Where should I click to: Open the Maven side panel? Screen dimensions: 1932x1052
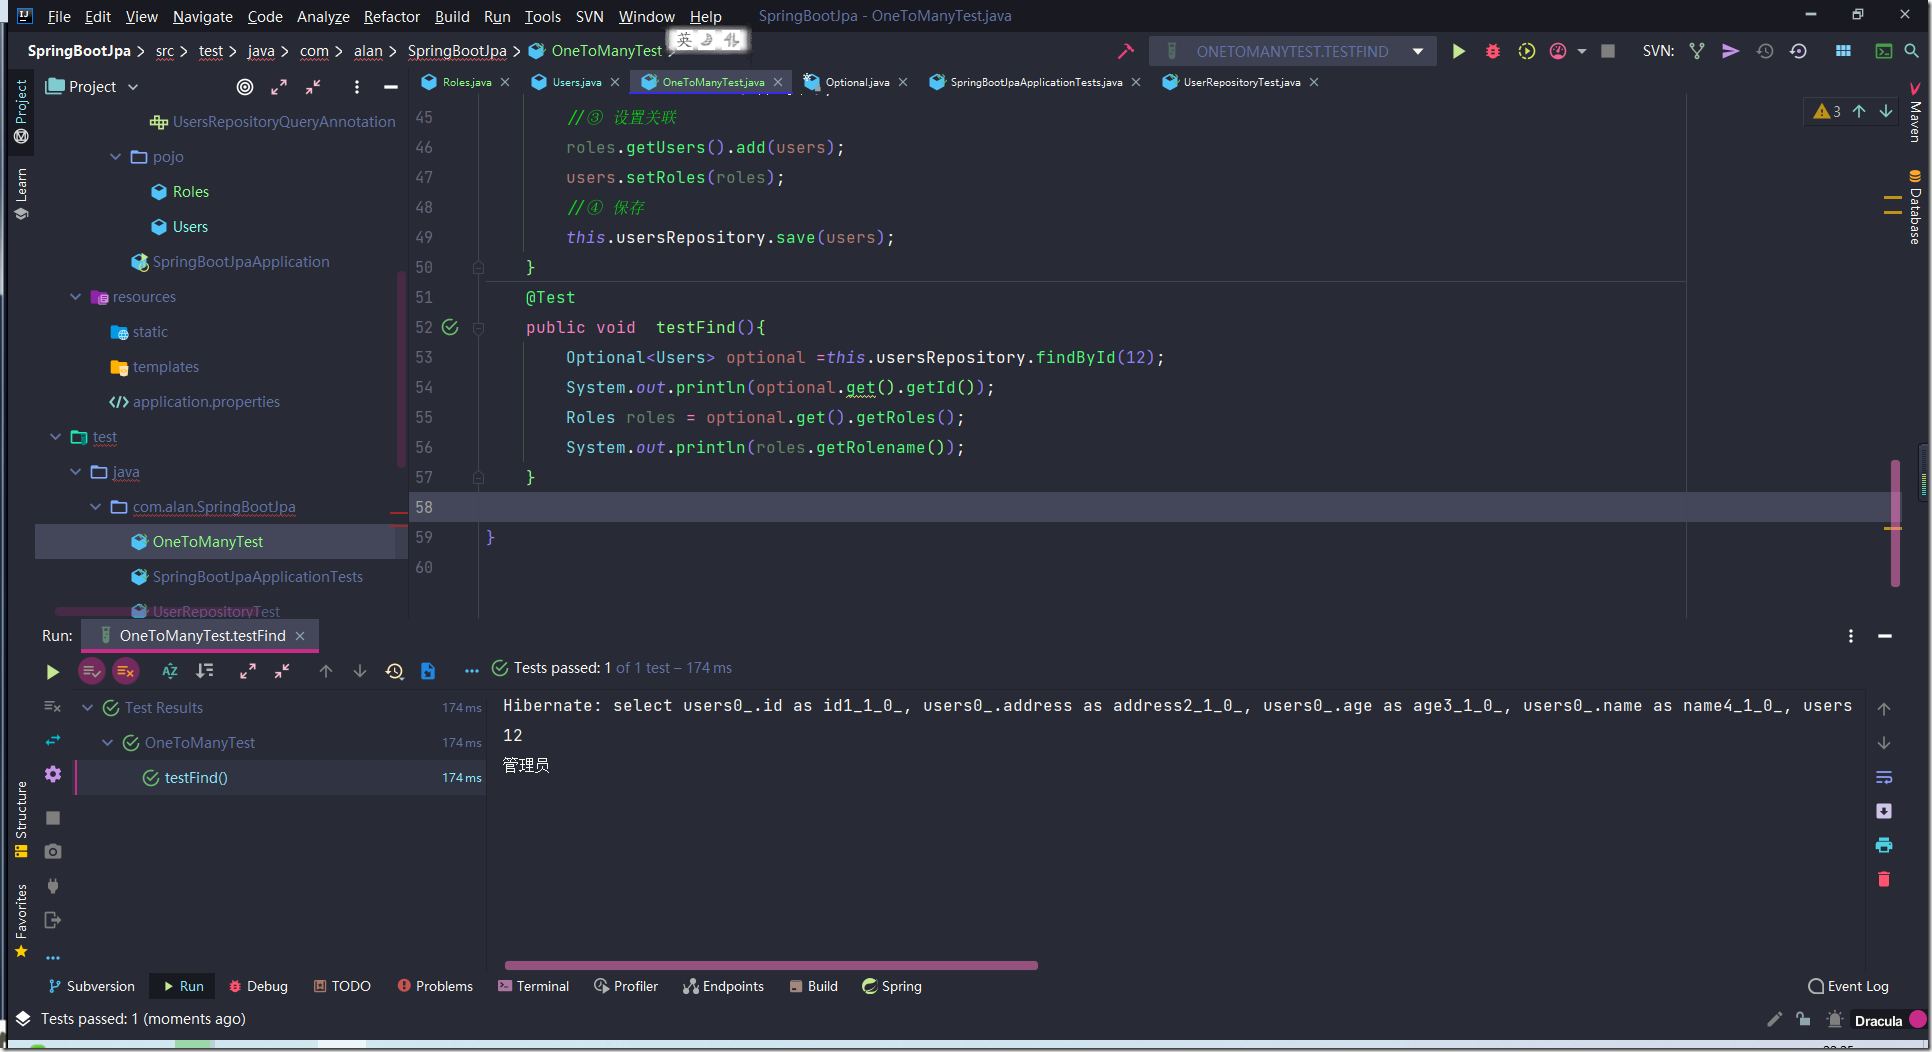(1915, 113)
